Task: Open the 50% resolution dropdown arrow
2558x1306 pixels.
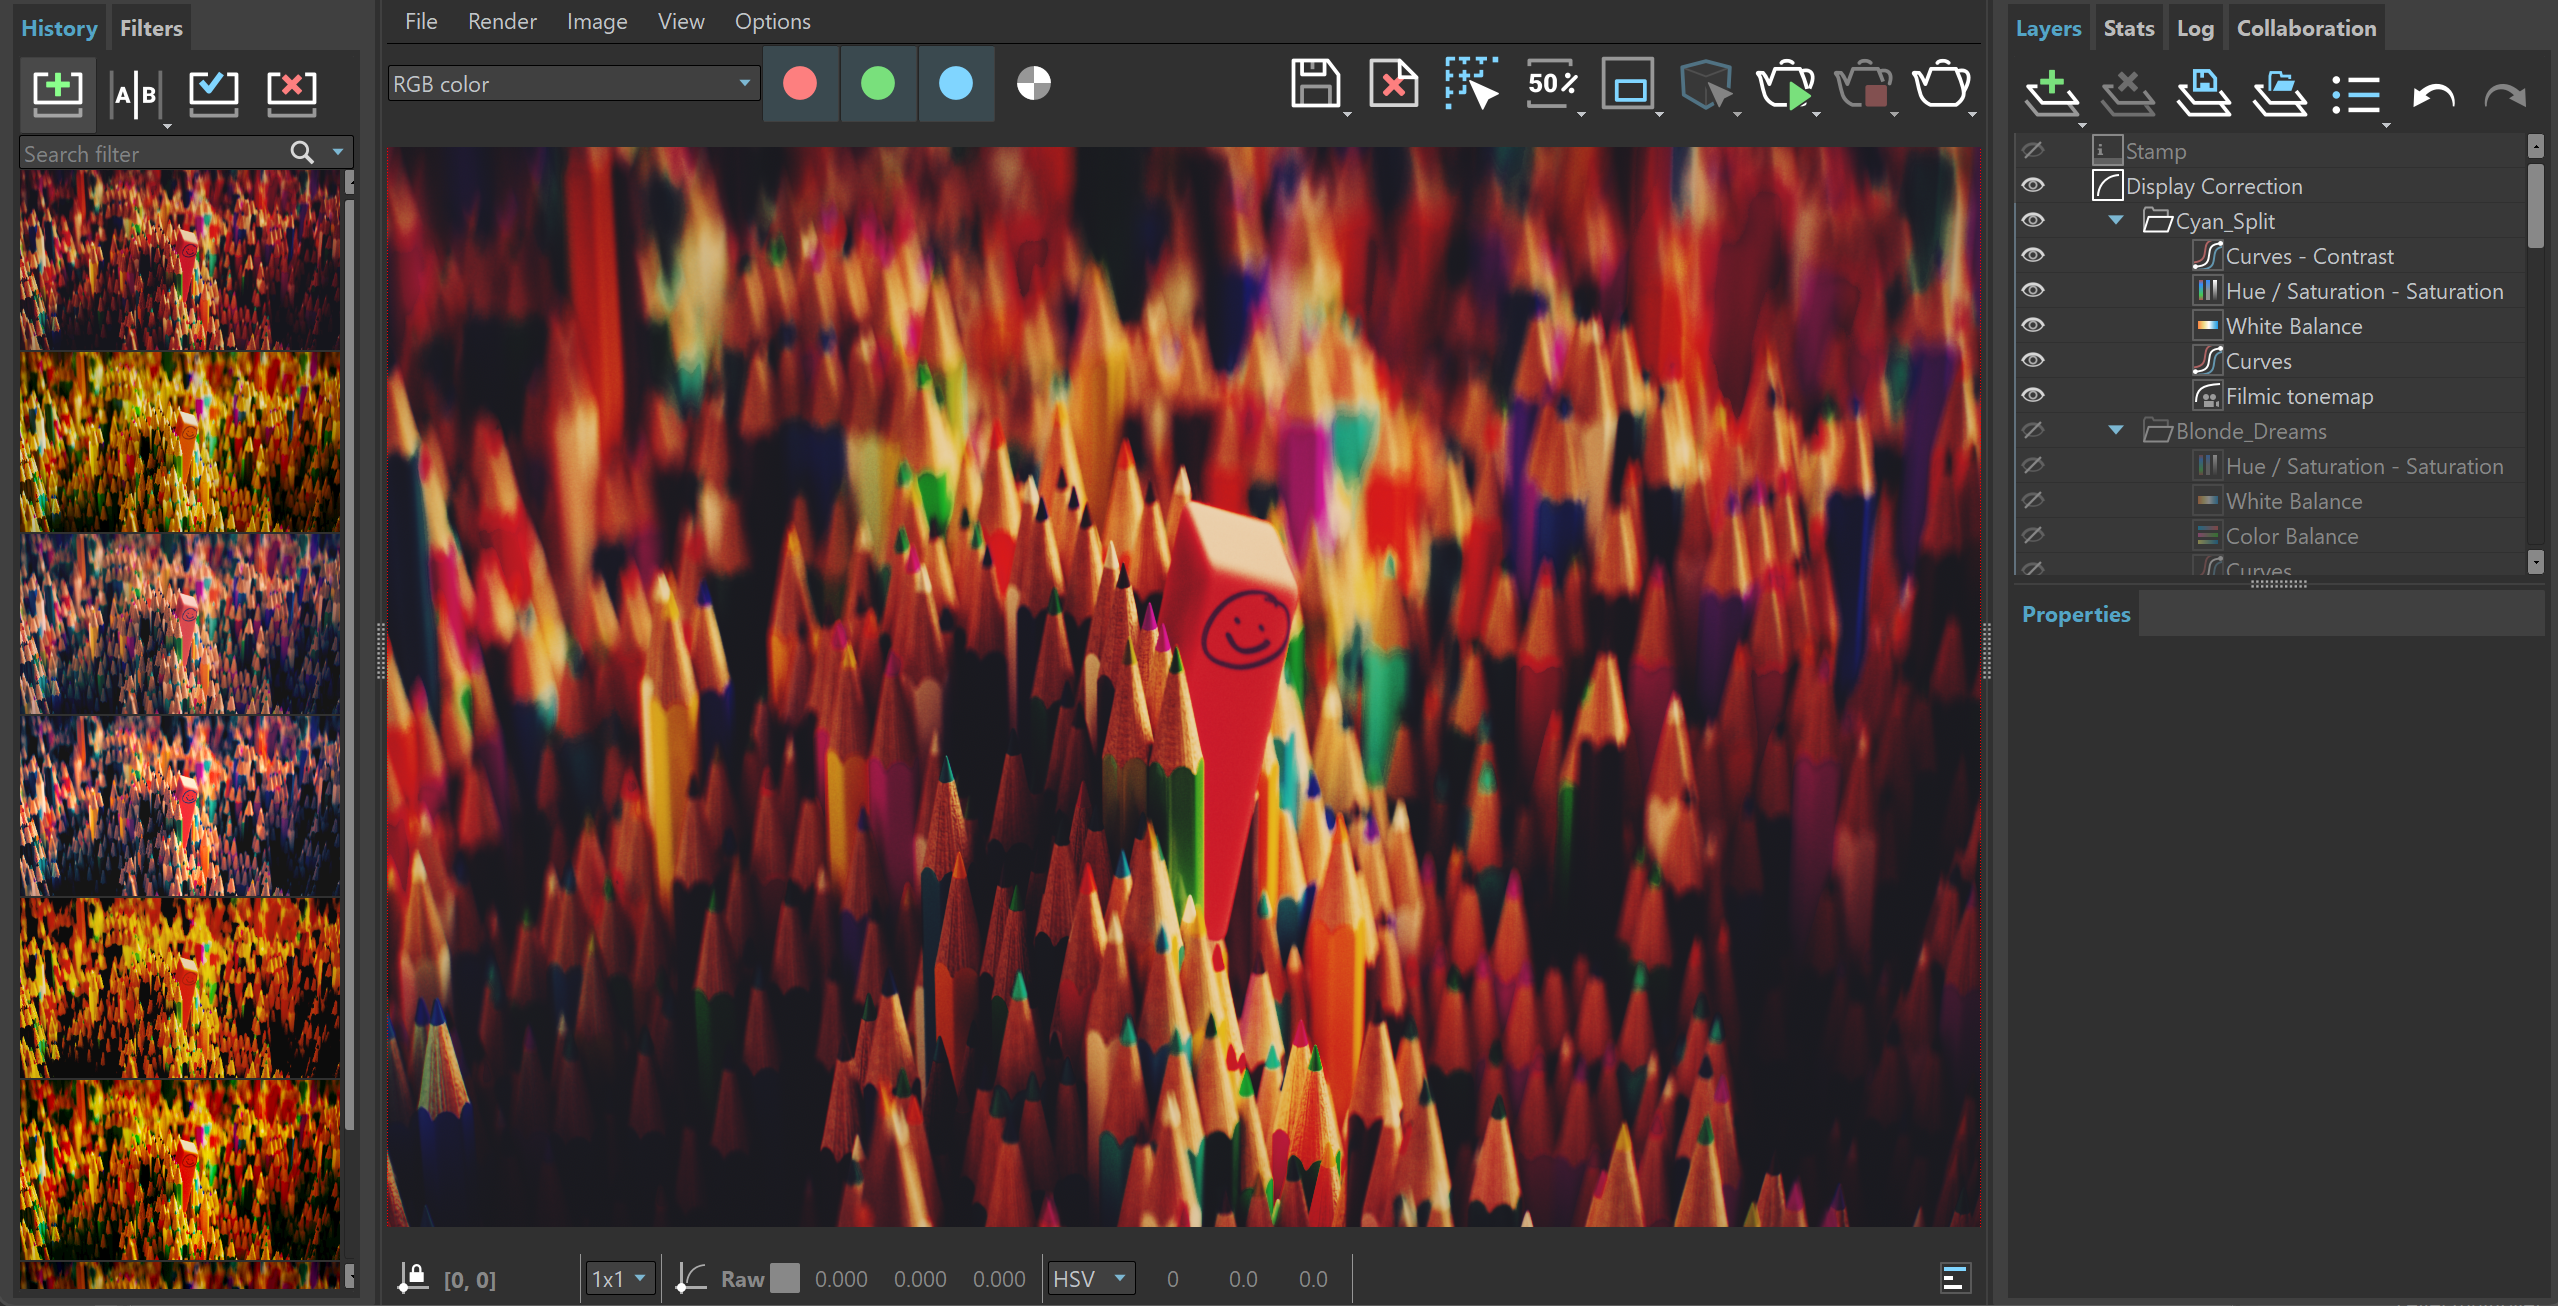Action: [x=1581, y=114]
